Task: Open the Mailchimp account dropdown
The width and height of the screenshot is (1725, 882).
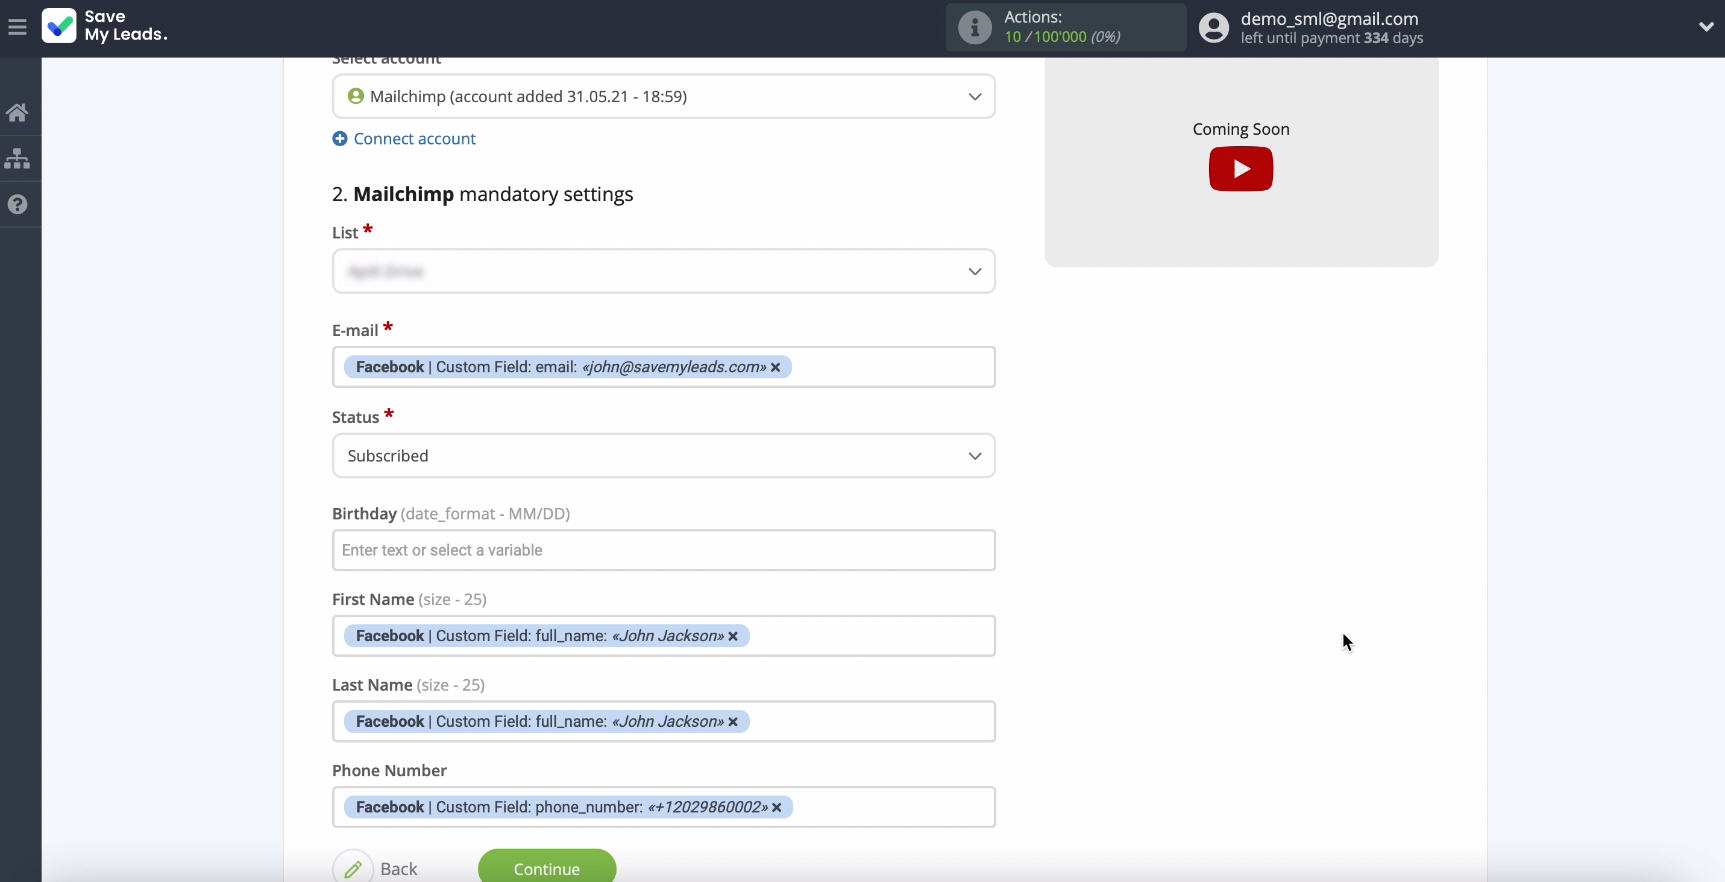Action: coord(664,96)
